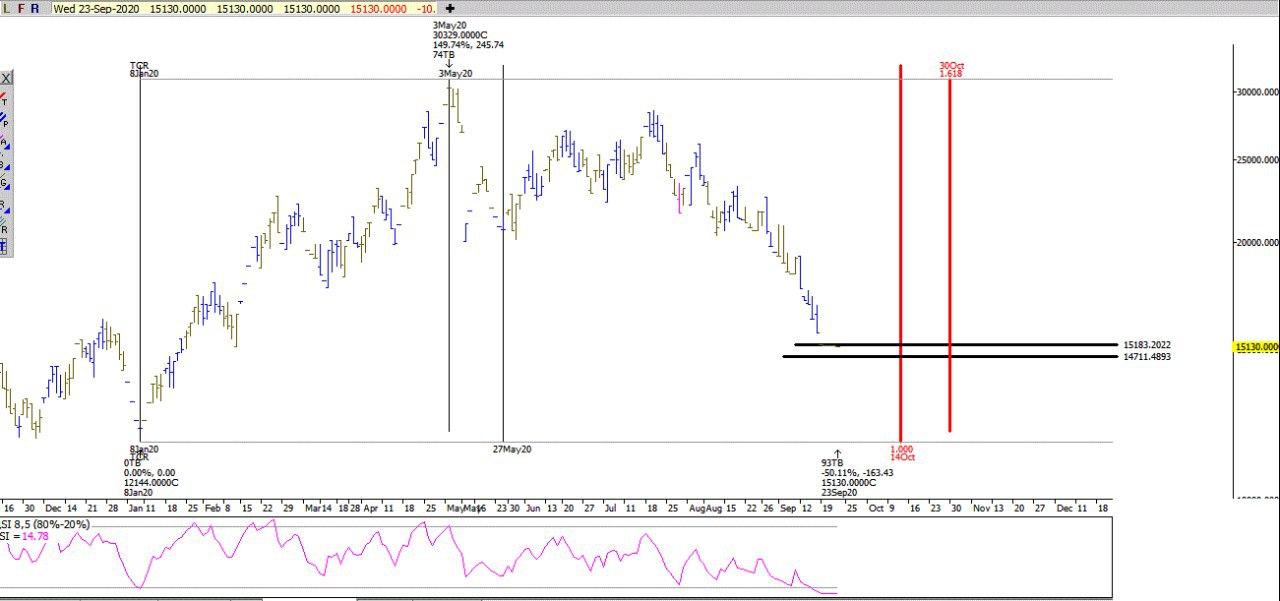Select the upper R tool with blue corner
Viewport: 1280px width, 601px height.
click(x=4, y=206)
